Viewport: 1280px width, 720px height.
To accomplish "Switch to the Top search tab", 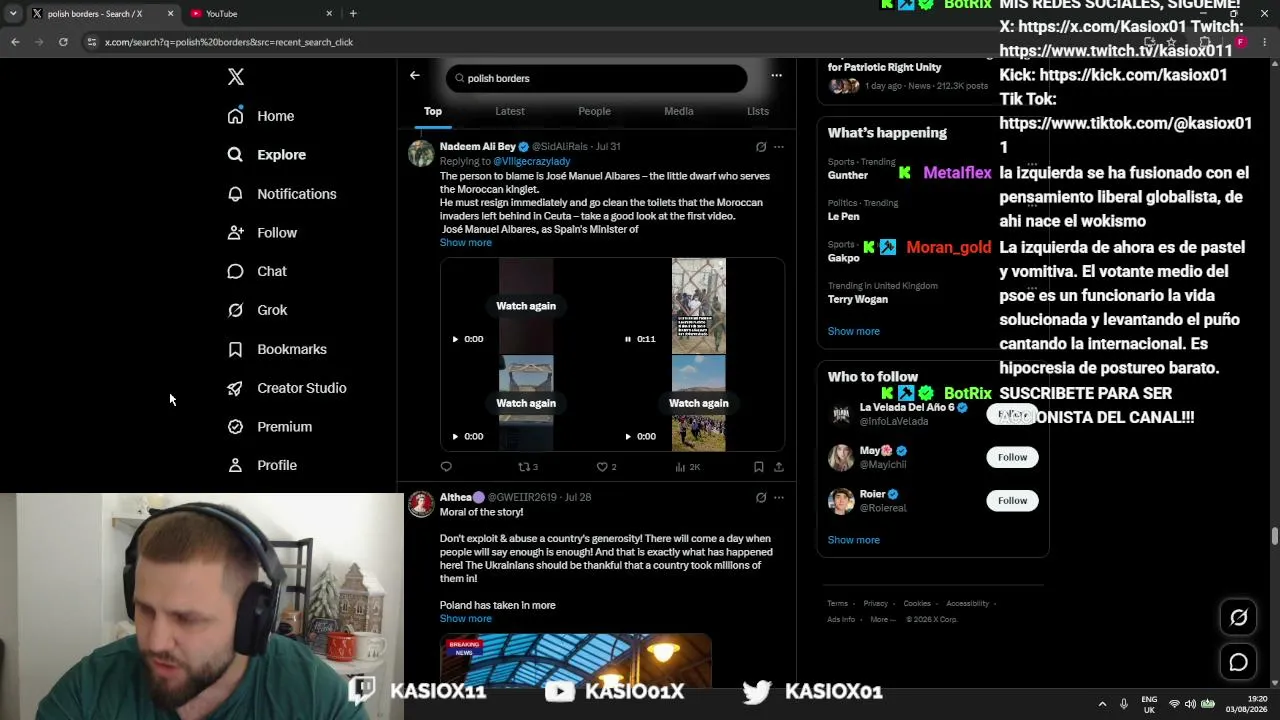I will coord(433,111).
